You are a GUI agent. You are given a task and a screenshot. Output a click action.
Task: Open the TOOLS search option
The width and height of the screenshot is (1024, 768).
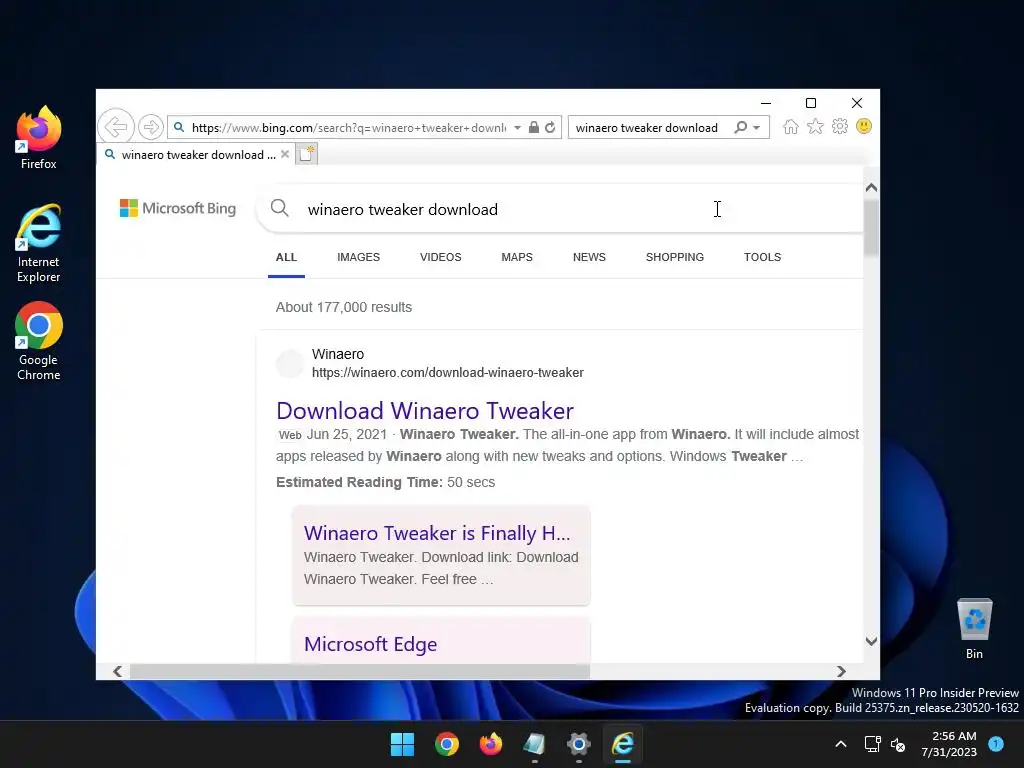tap(762, 257)
